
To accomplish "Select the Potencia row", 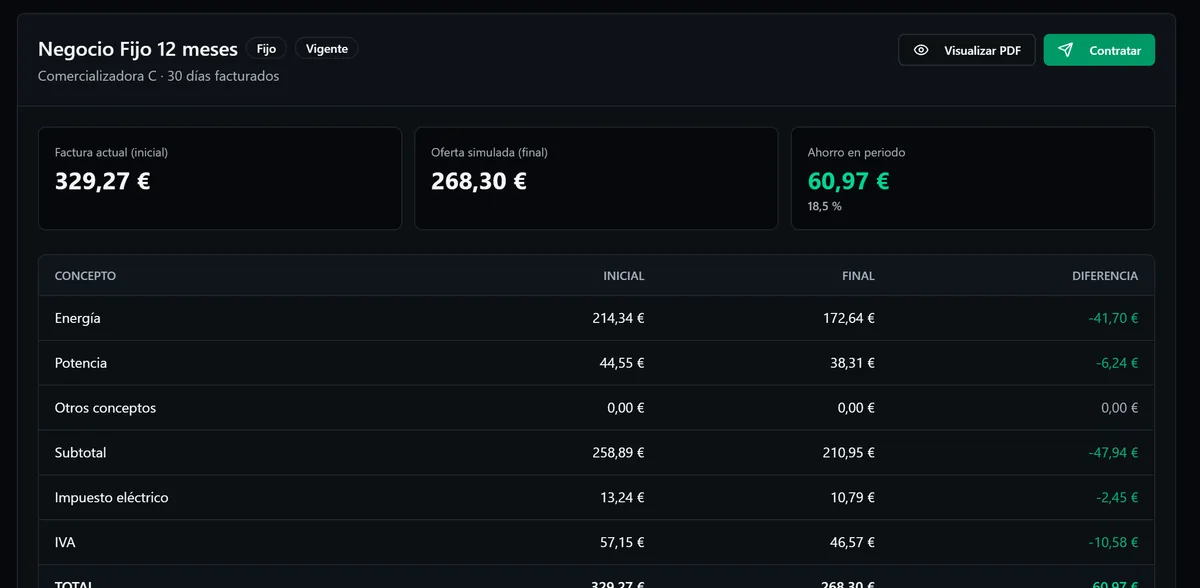I will 596,363.
